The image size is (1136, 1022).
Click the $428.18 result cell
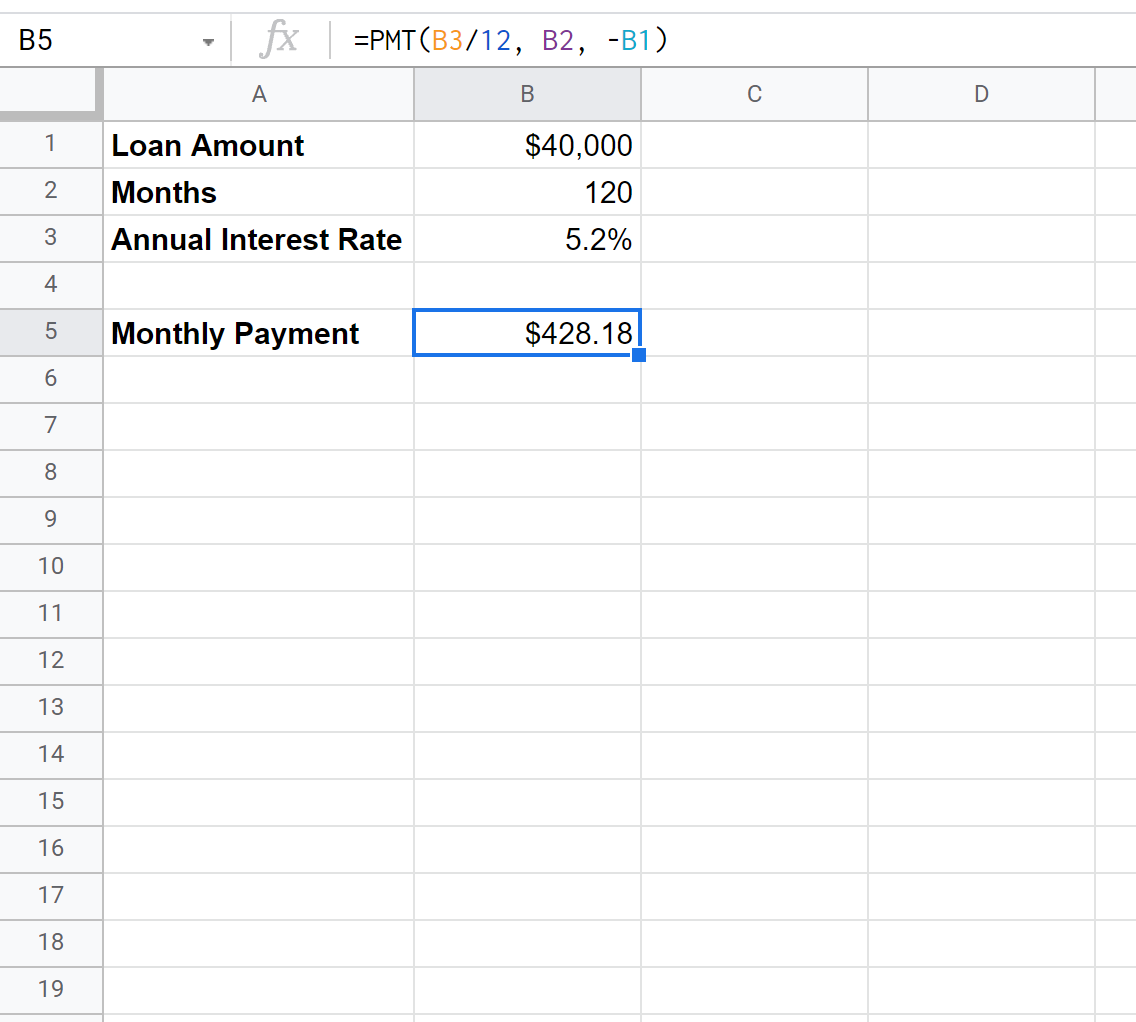[527, 333]
